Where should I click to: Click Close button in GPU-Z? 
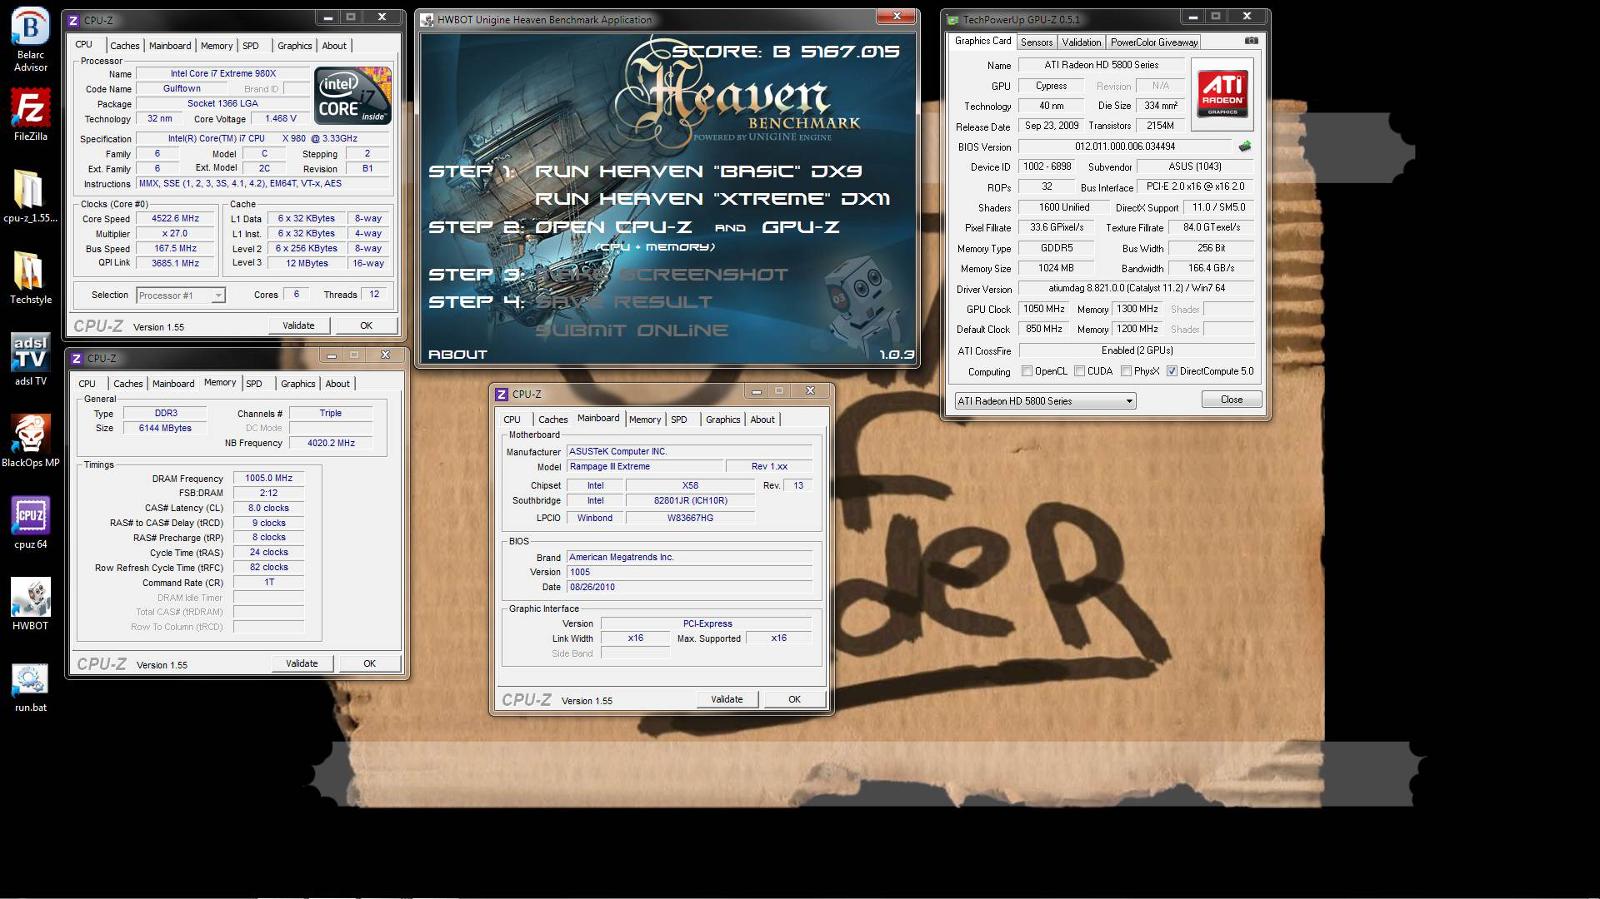pos(1232,400)
